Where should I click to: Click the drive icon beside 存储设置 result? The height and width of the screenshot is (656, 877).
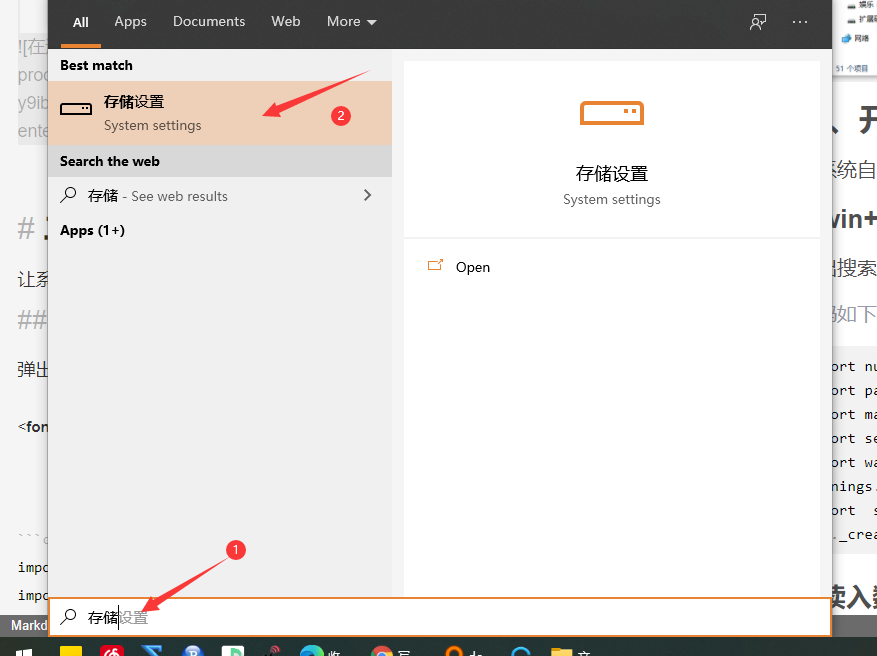pyautogui.click(x=76, y=109)
